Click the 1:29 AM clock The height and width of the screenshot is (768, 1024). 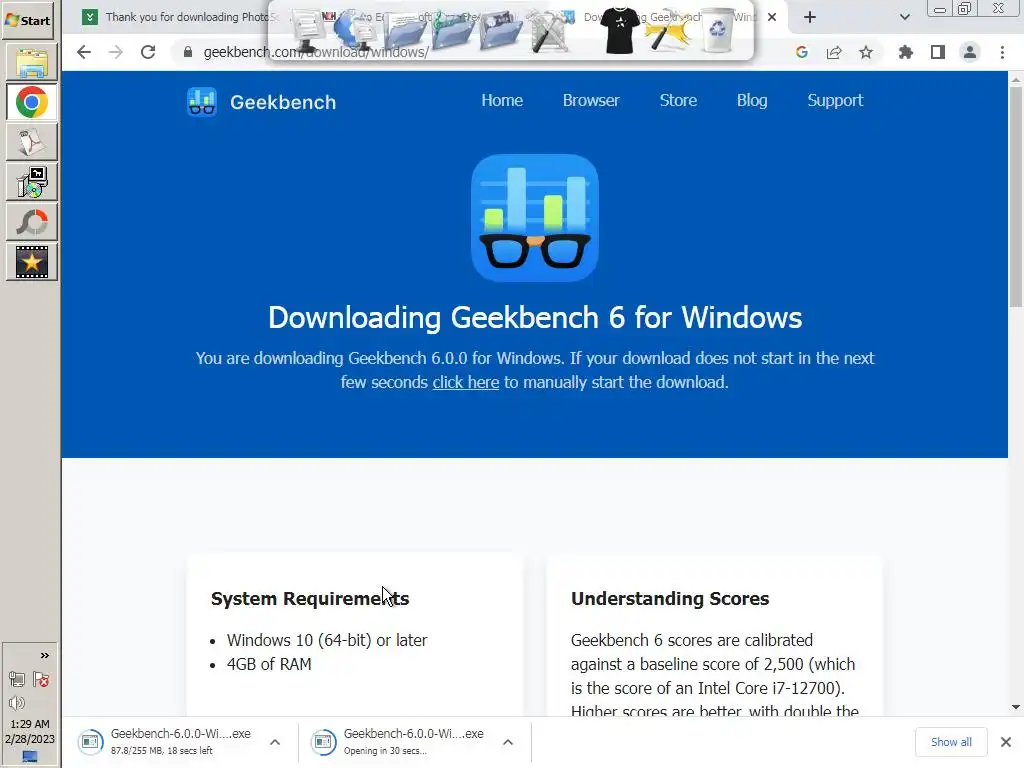(29, 724)
